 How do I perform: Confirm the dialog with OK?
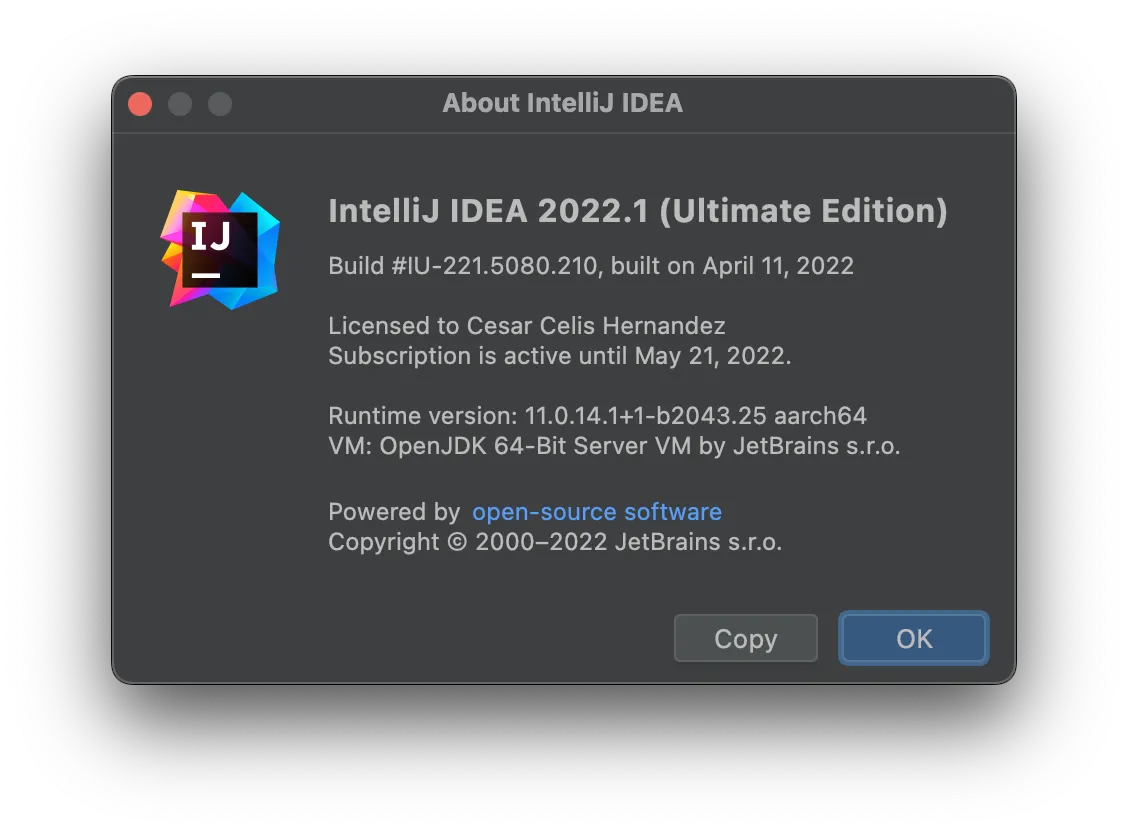914,638
